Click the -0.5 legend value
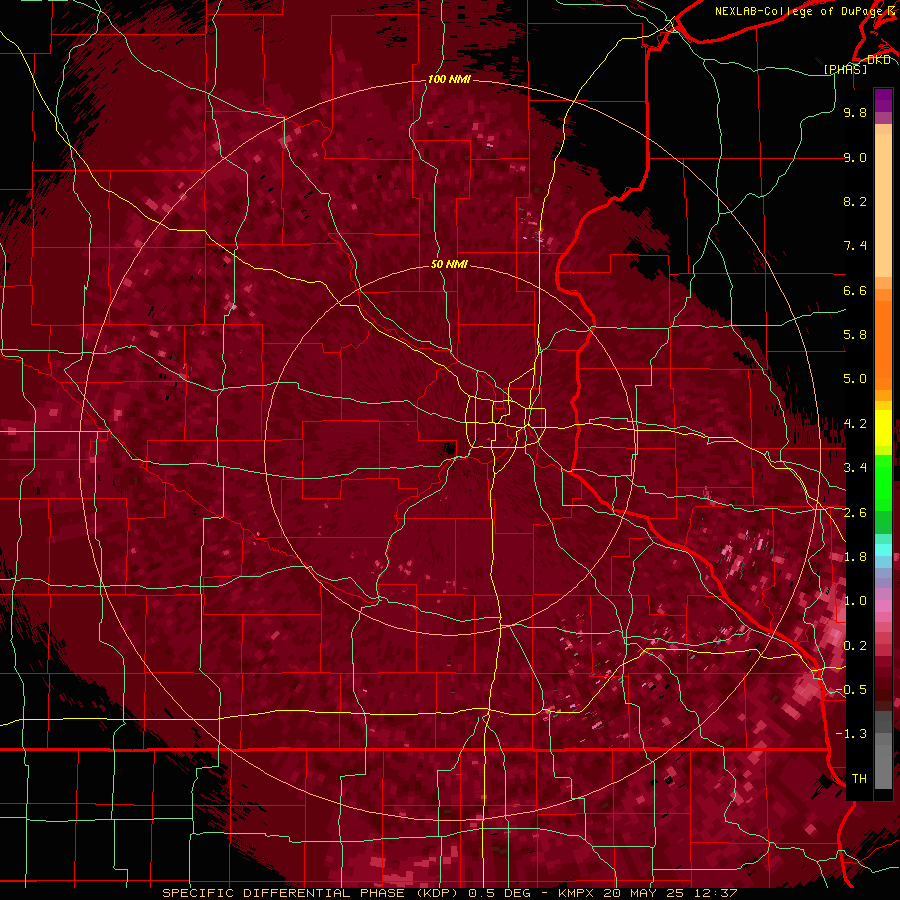900x900 pixels. coord(851,690)
